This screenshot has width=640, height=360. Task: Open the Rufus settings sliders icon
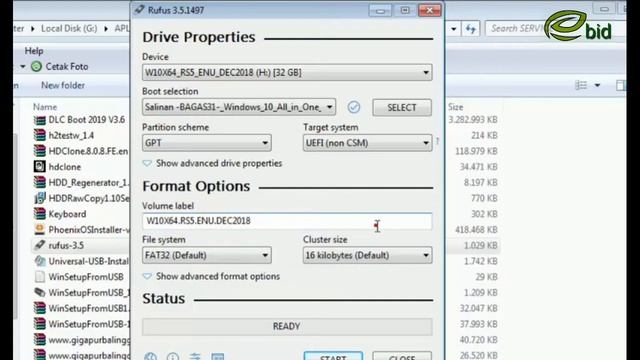195,356
